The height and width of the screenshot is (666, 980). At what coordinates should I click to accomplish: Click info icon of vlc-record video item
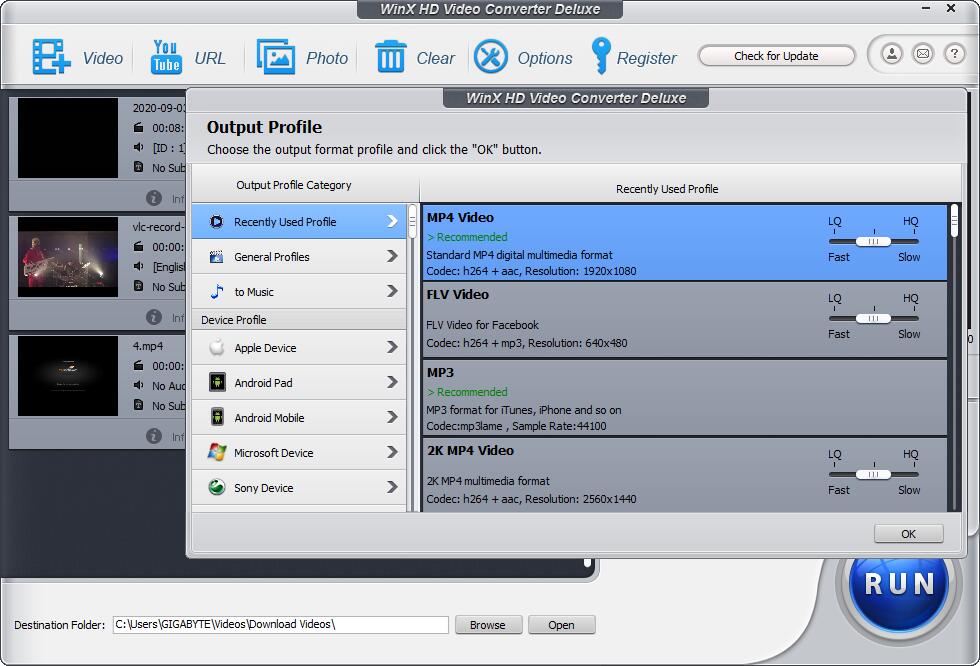tap(154, 317)
